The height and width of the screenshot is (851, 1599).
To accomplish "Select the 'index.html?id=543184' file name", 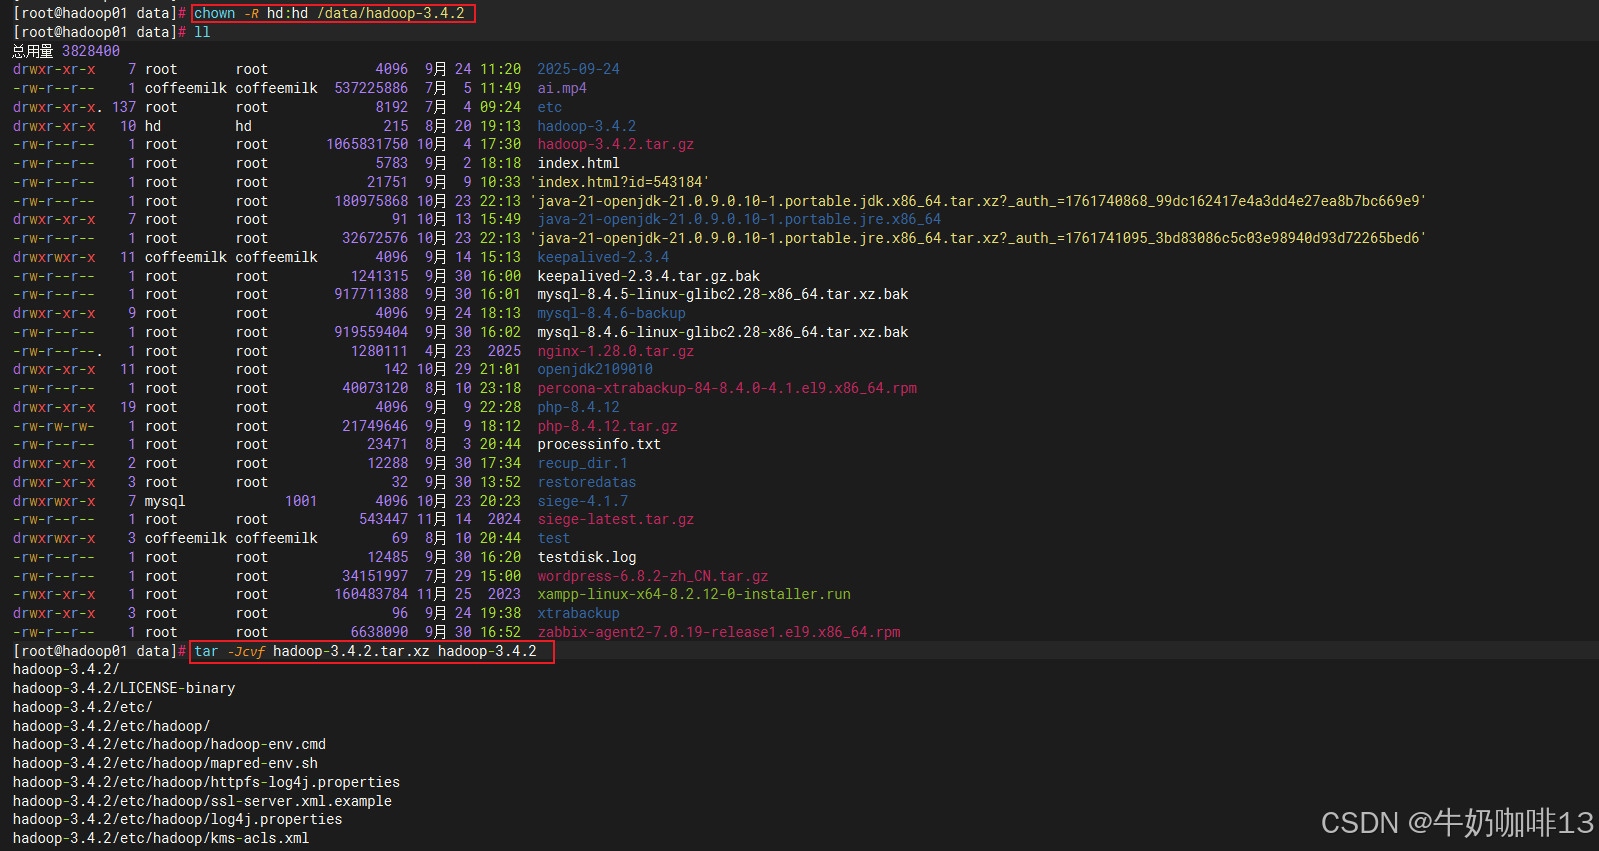I will pos(620,182).
